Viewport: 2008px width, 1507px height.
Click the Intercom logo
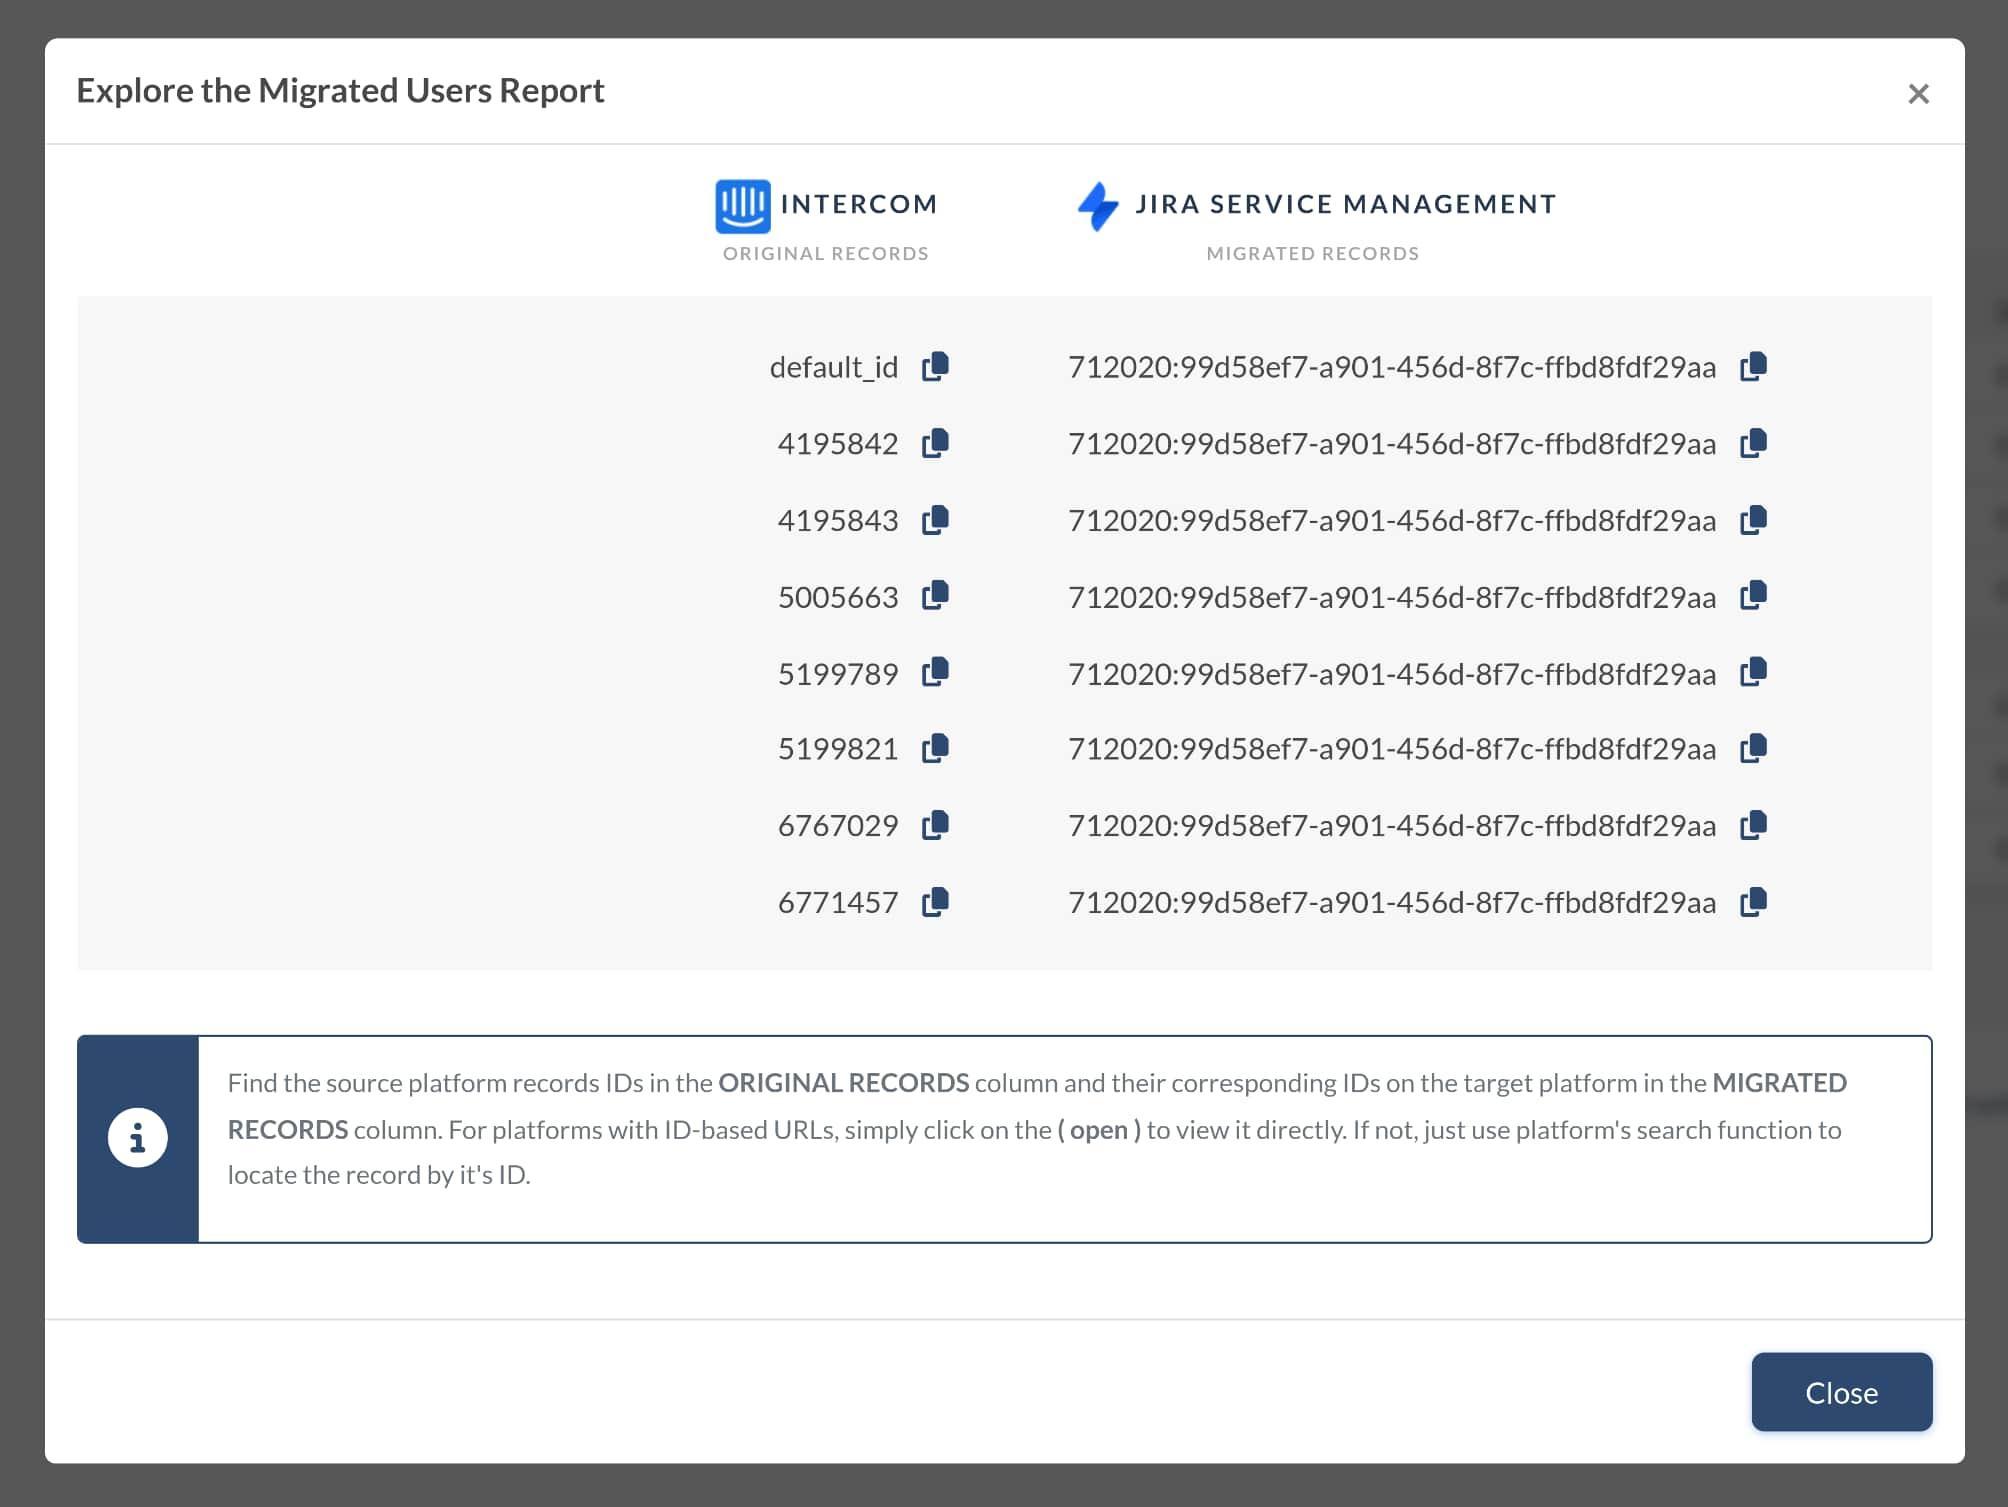(x=742, y=206)
